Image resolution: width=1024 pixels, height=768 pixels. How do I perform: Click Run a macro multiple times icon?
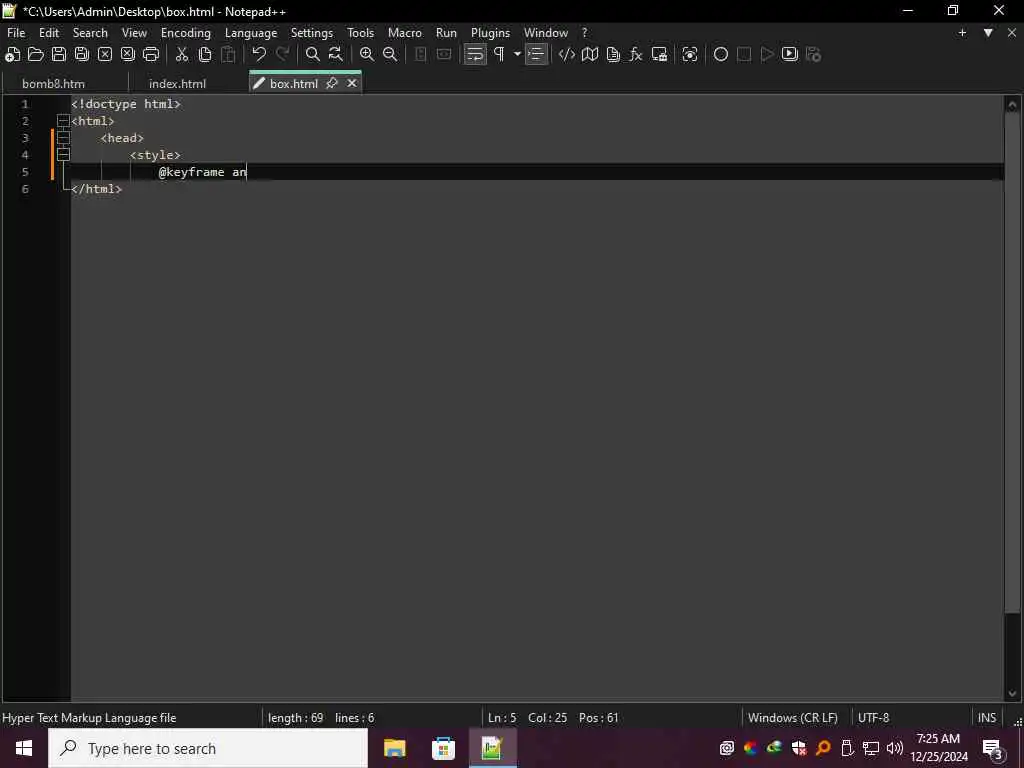coord(790,55)
